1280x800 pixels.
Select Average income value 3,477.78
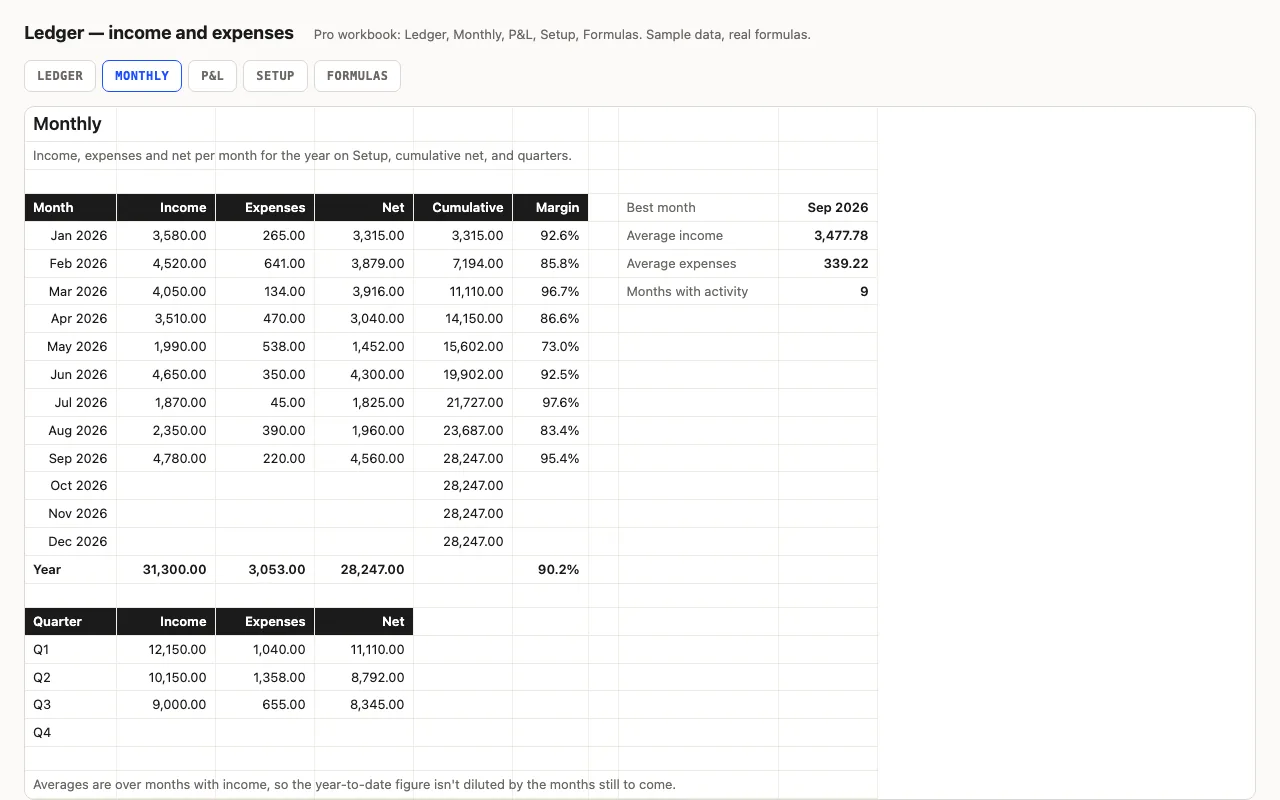point(828,235)
